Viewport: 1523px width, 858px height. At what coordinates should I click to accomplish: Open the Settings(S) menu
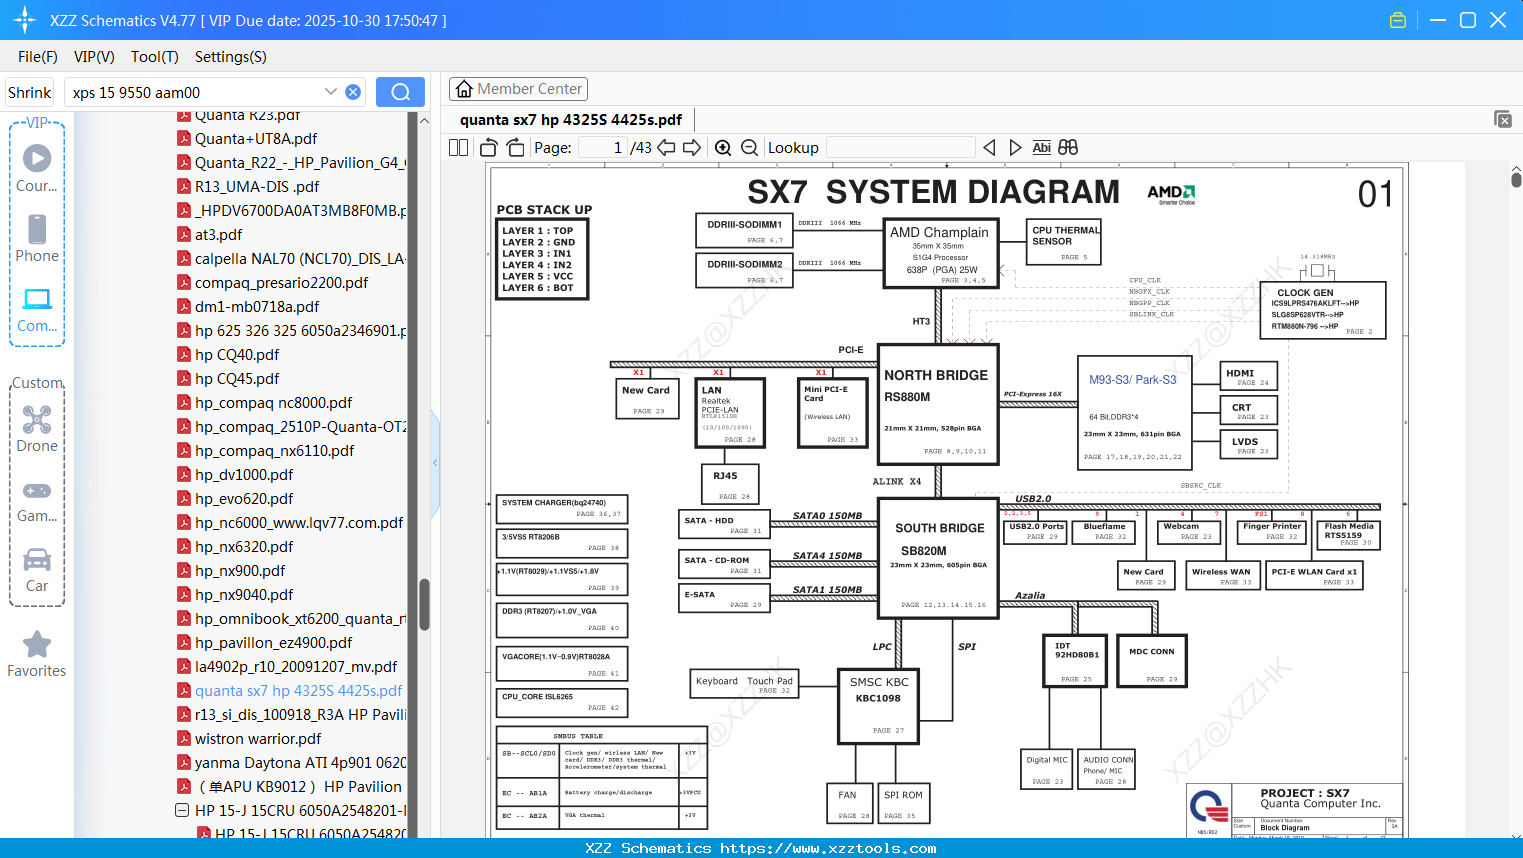pos(231,57)
